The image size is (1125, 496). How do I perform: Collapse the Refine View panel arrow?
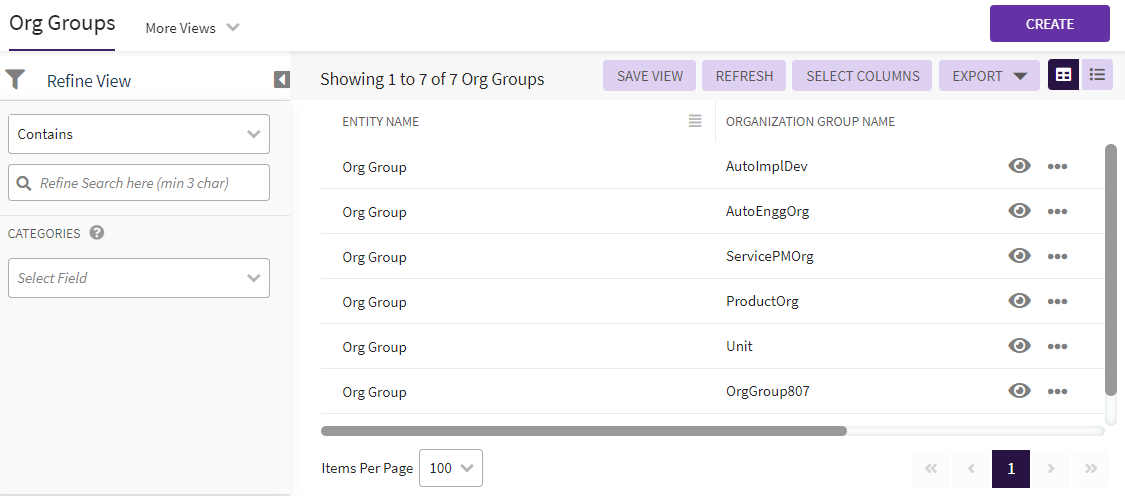(282, 80)
